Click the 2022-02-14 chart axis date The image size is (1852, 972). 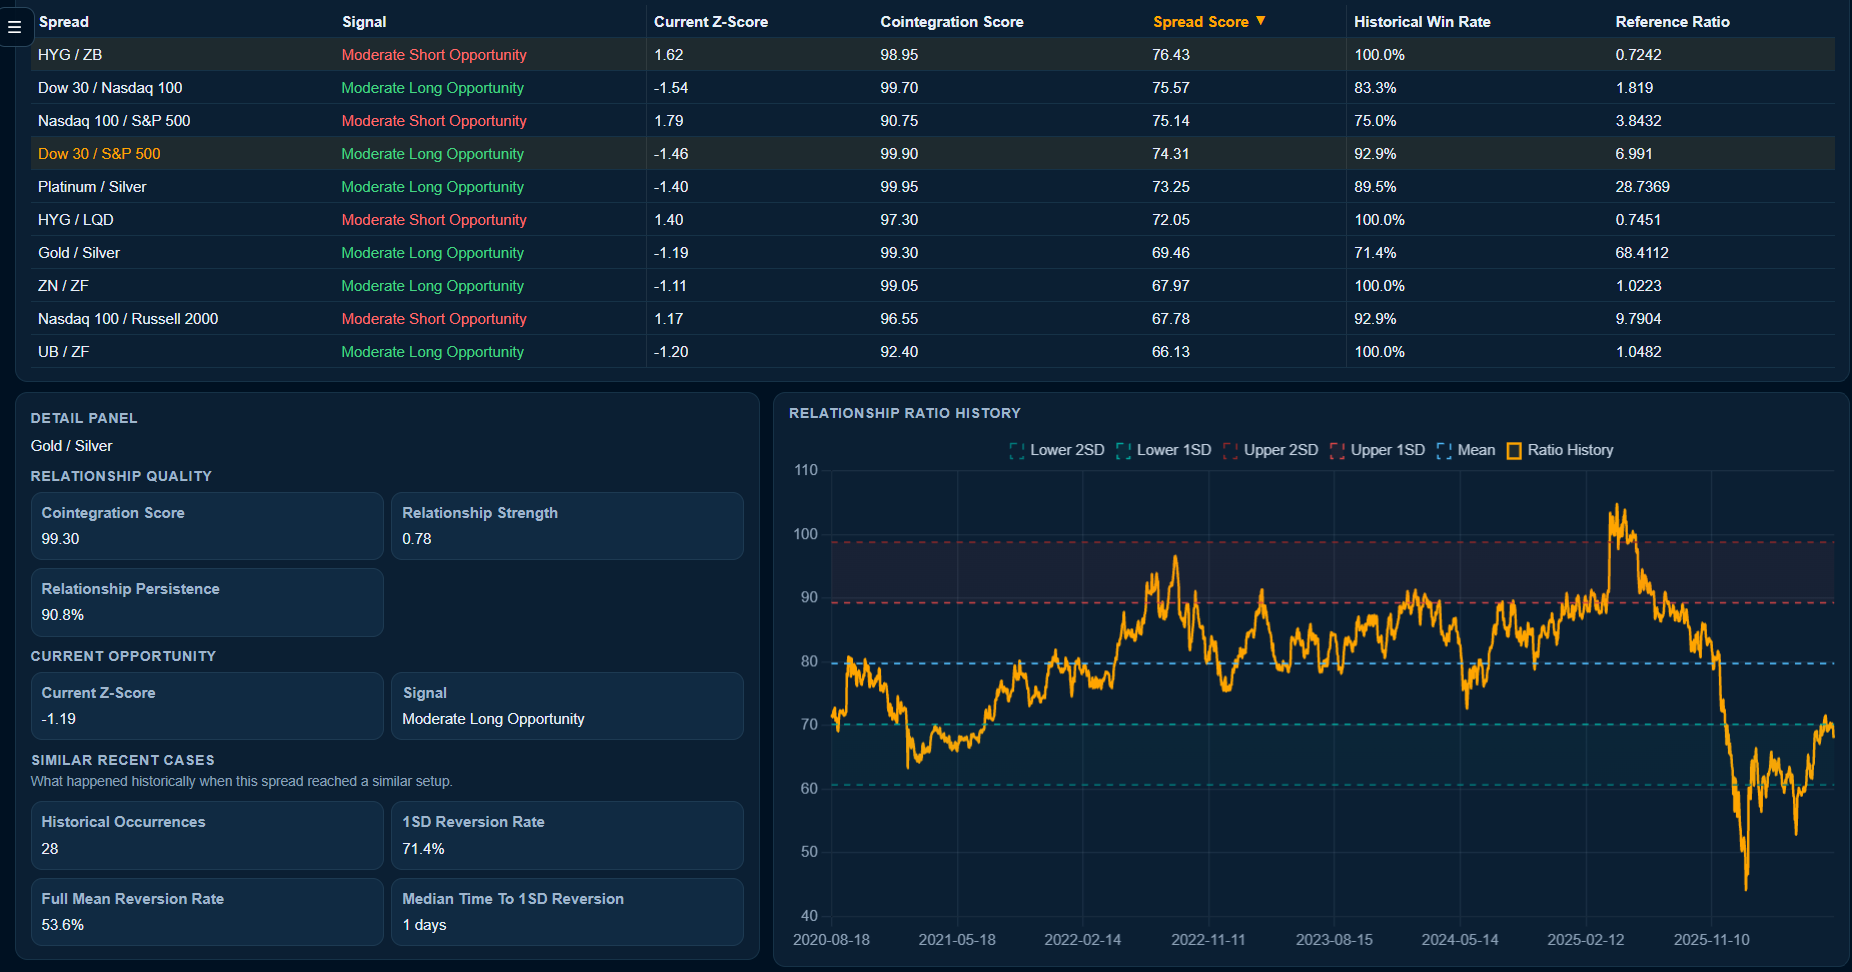1083,940
